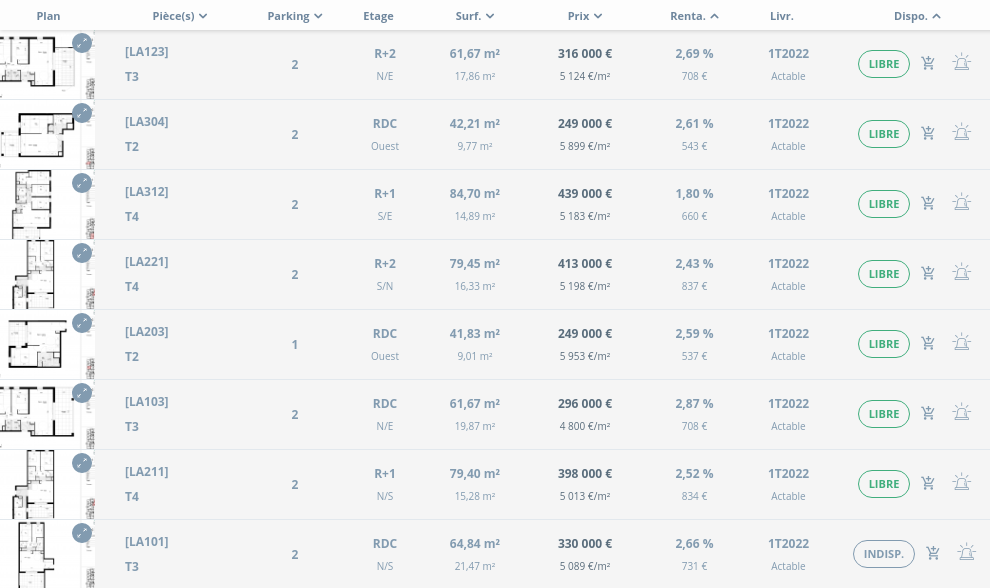Click the INDISP. badge for LA101

coord(883,554)
